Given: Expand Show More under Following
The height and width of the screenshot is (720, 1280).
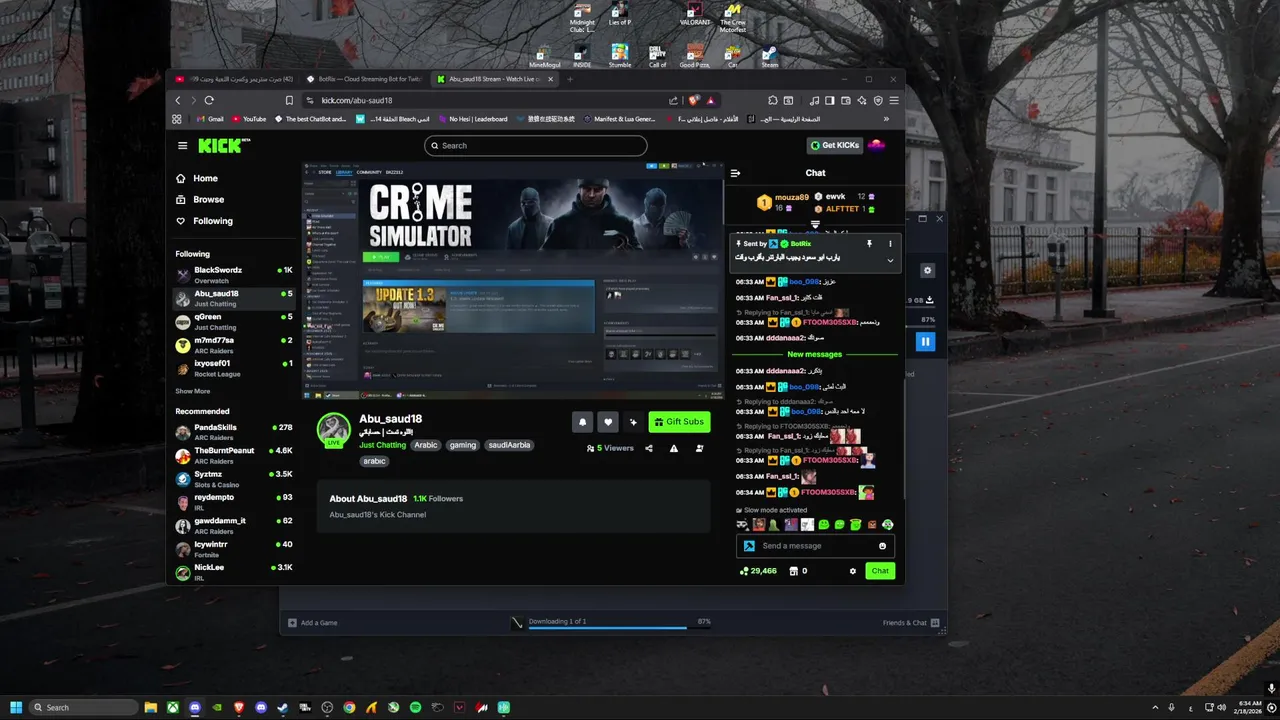Looking at the screenshot, I should (x=193, y=392).
